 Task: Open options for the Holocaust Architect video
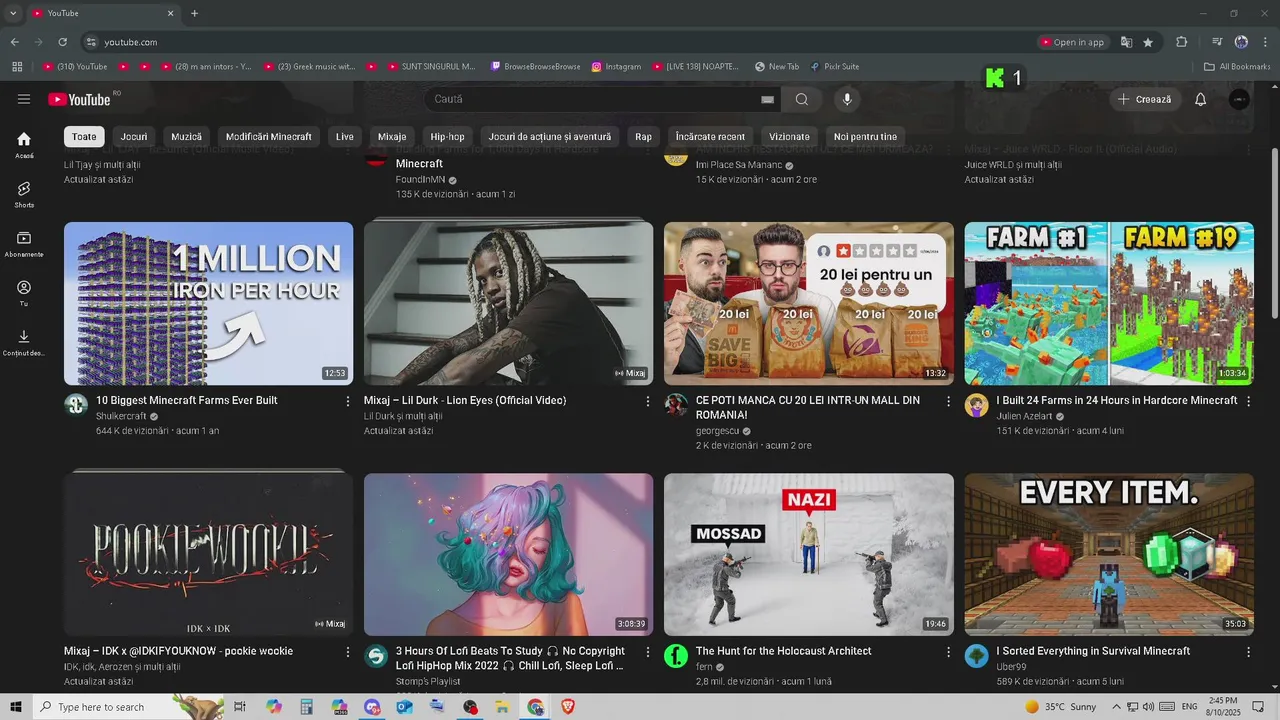pyautogui.click(x=948, y=652)
